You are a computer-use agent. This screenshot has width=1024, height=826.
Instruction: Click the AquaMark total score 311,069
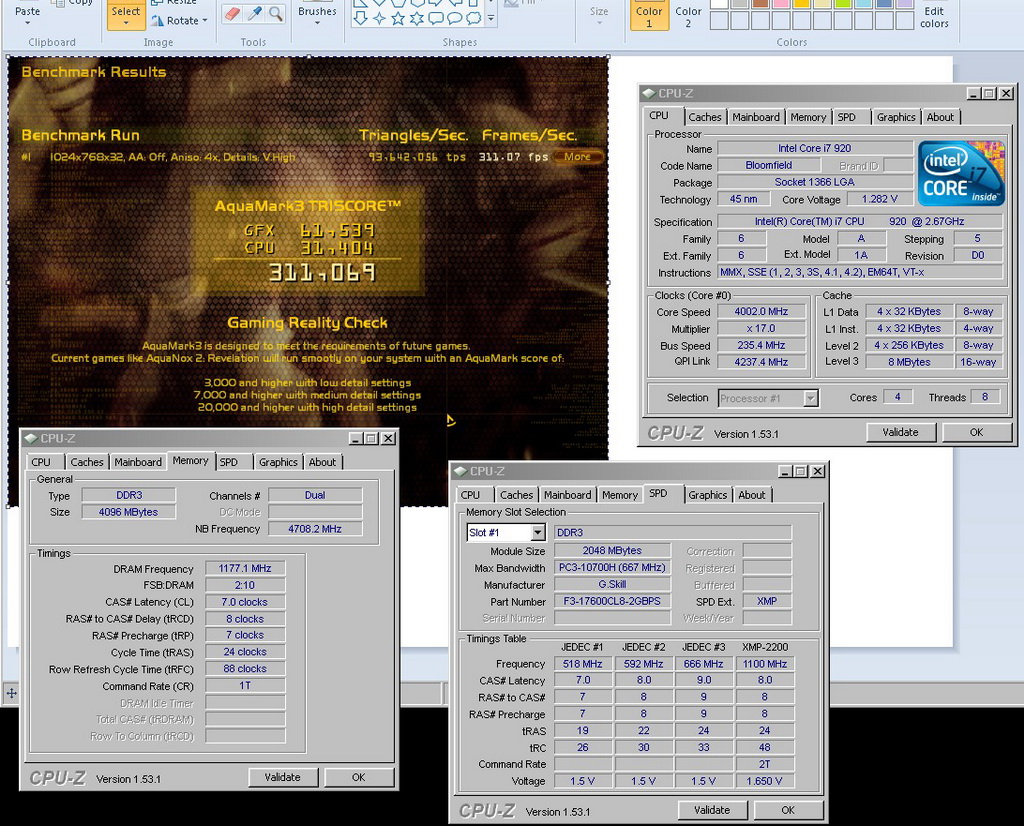tap(322, 272)
